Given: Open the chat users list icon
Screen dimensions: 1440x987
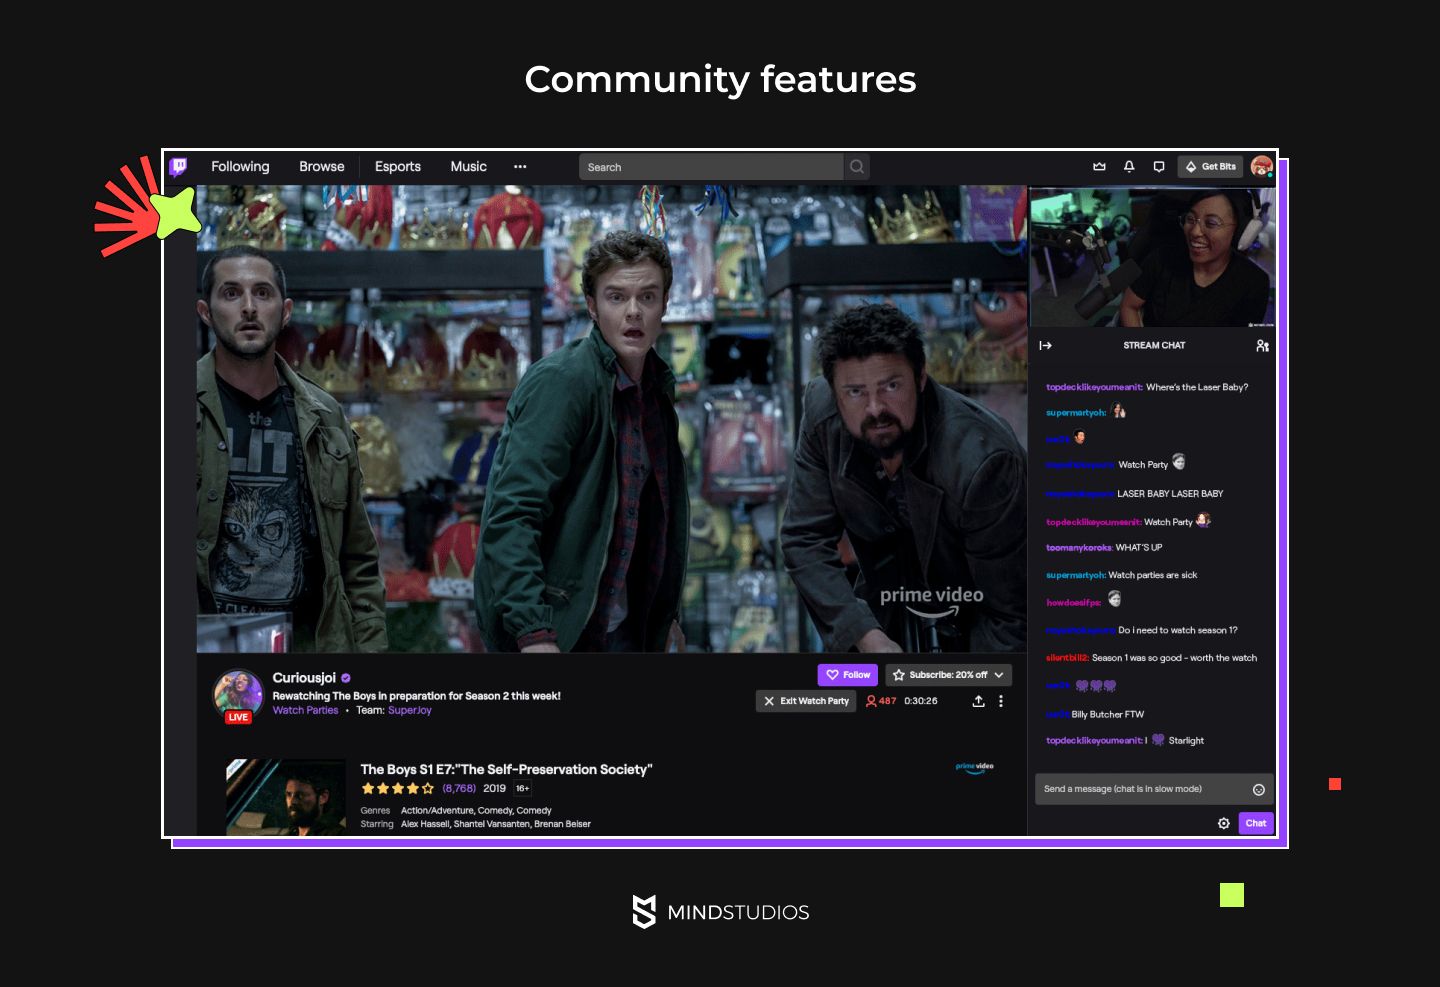Looking at the screenshot, I should tap(1262, 345).
